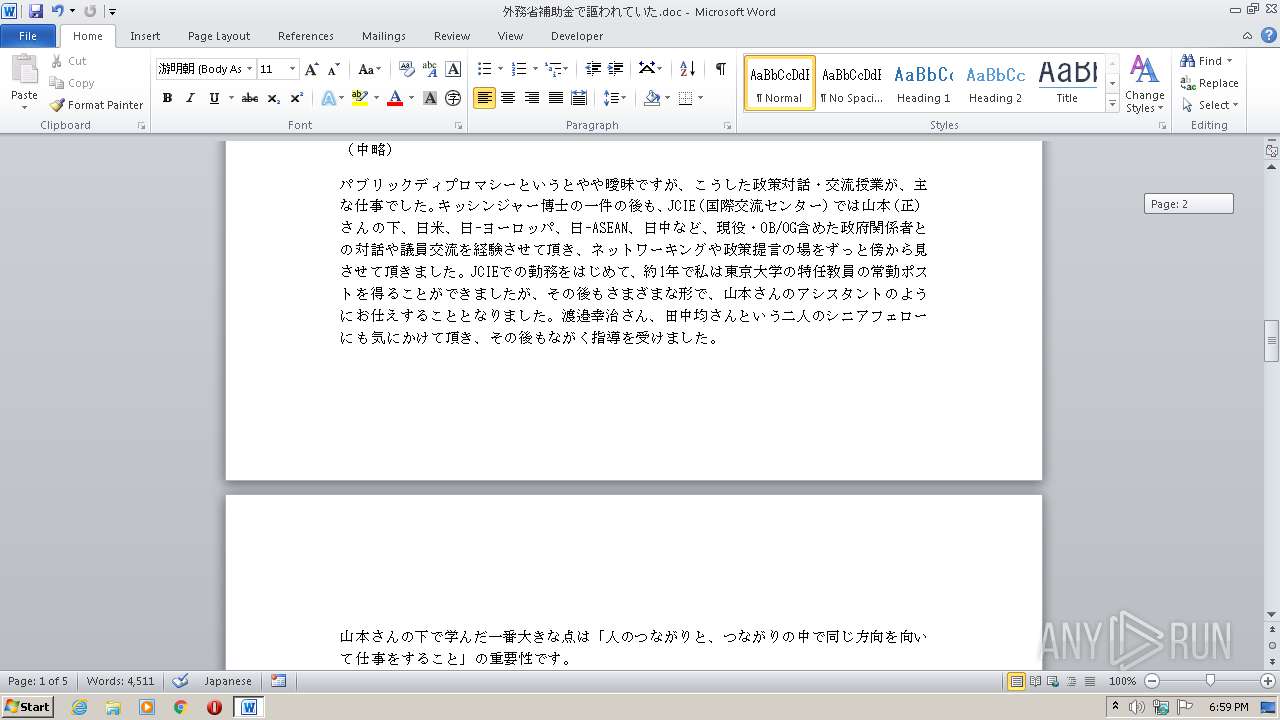This screenshot has height=720, width=1280.
Task: Activate Format Painter
Action: (x=97, y=105)
